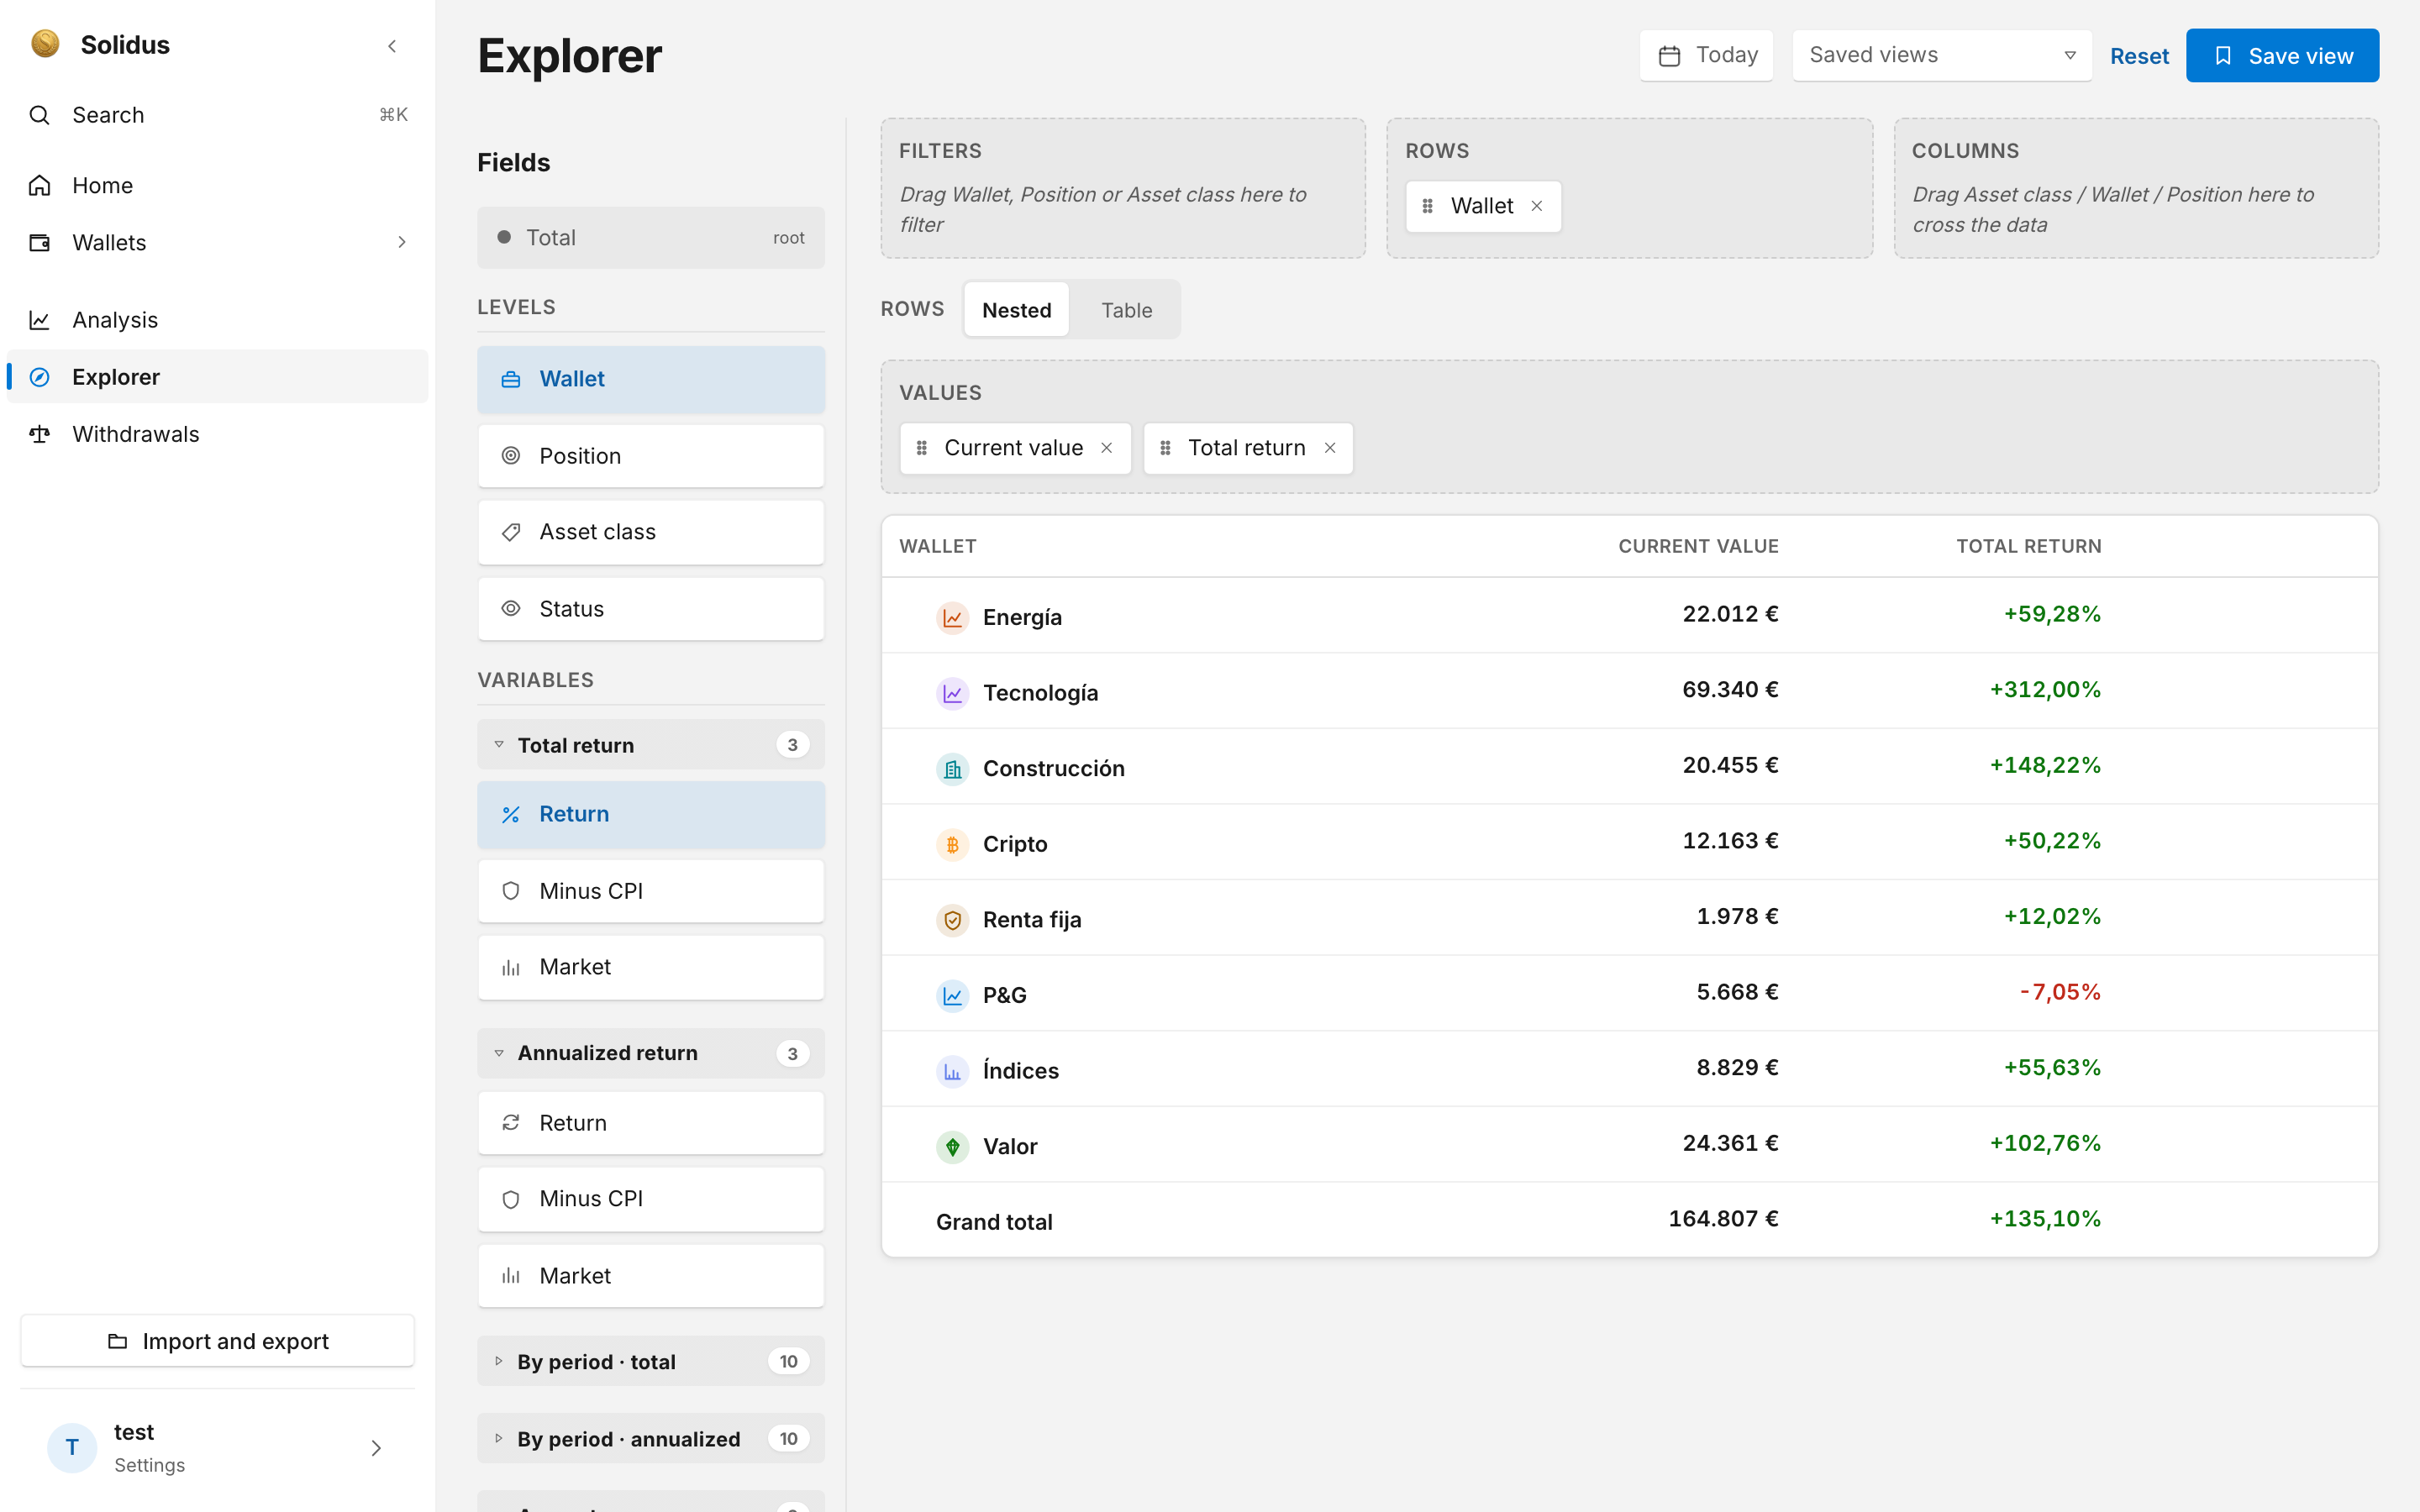Open test user settings chevron
The width and height of the screenshot is (2420, 1512).
pos(376,1447)
